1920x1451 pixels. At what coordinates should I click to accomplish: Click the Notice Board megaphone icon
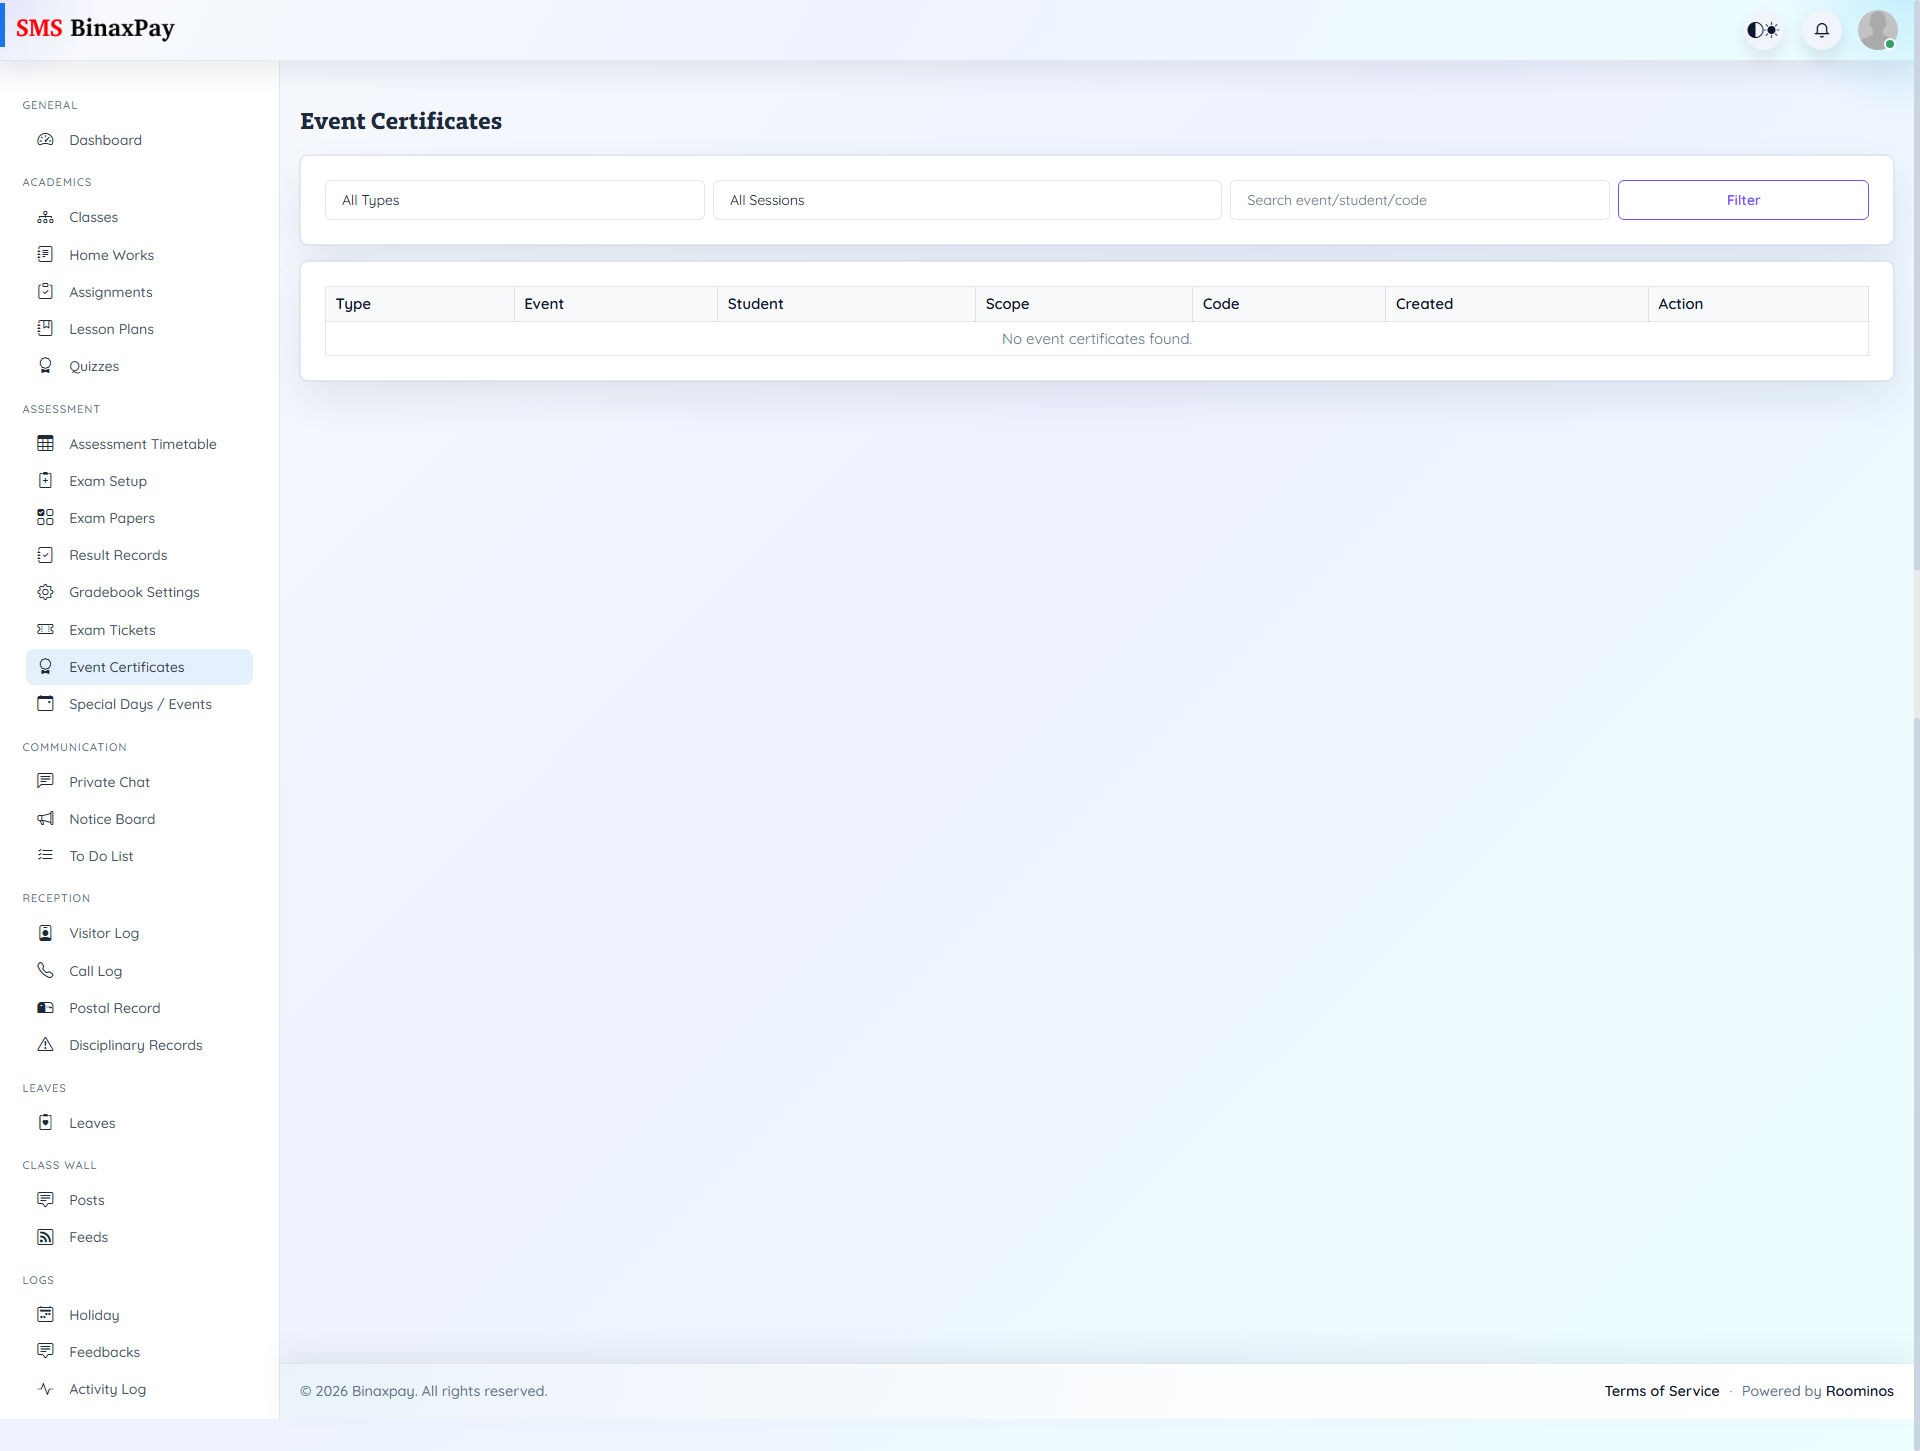pyautogui.click(x=45, y=819)
